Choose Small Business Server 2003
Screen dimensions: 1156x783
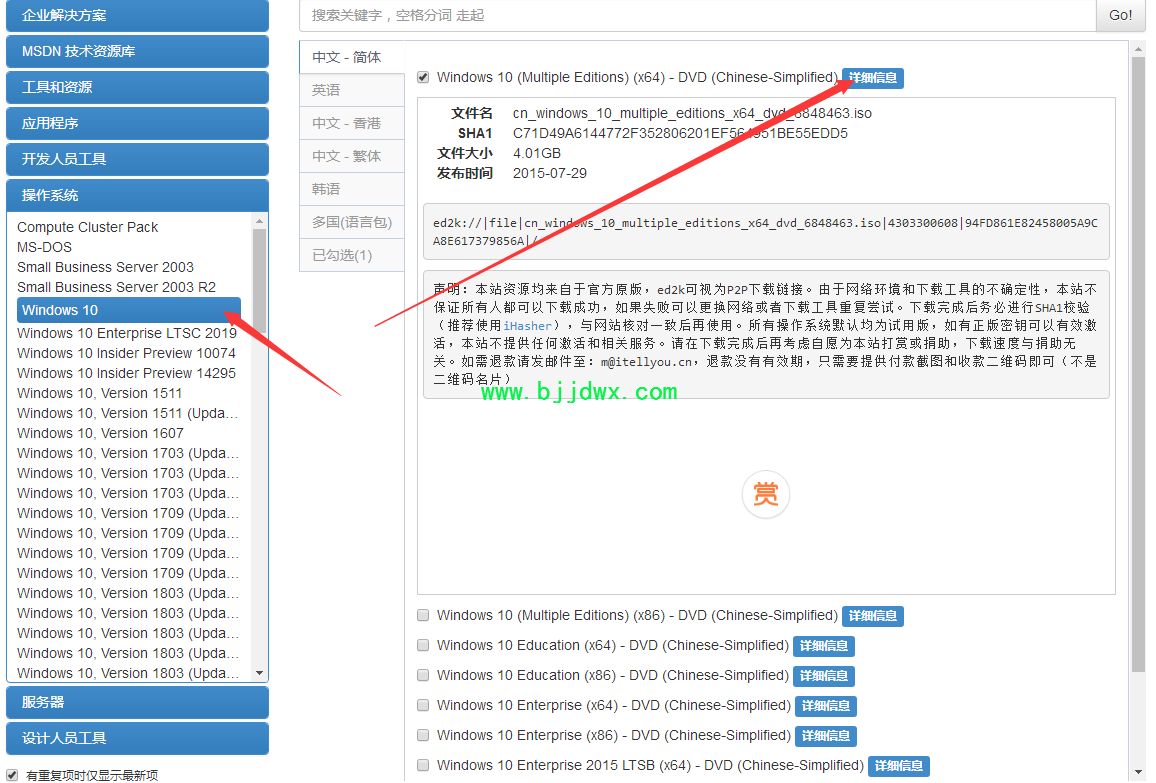click(105, 267)
